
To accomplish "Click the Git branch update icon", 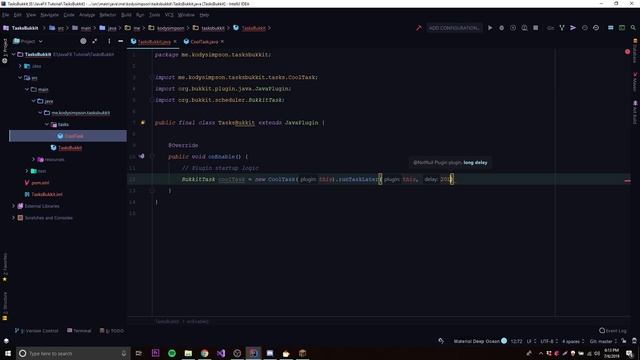I will click(x=562, y=28).
